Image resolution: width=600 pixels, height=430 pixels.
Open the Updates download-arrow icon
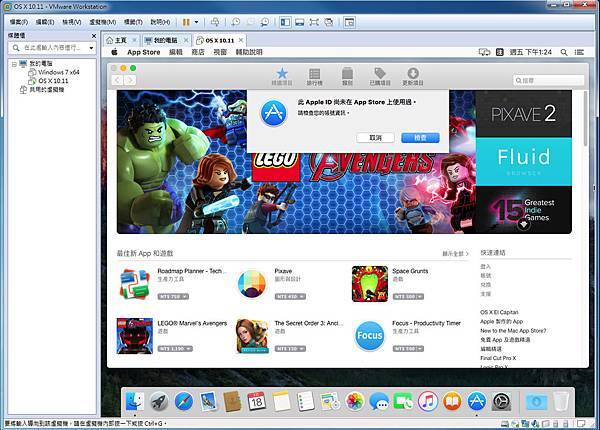(x=412, y=77)
